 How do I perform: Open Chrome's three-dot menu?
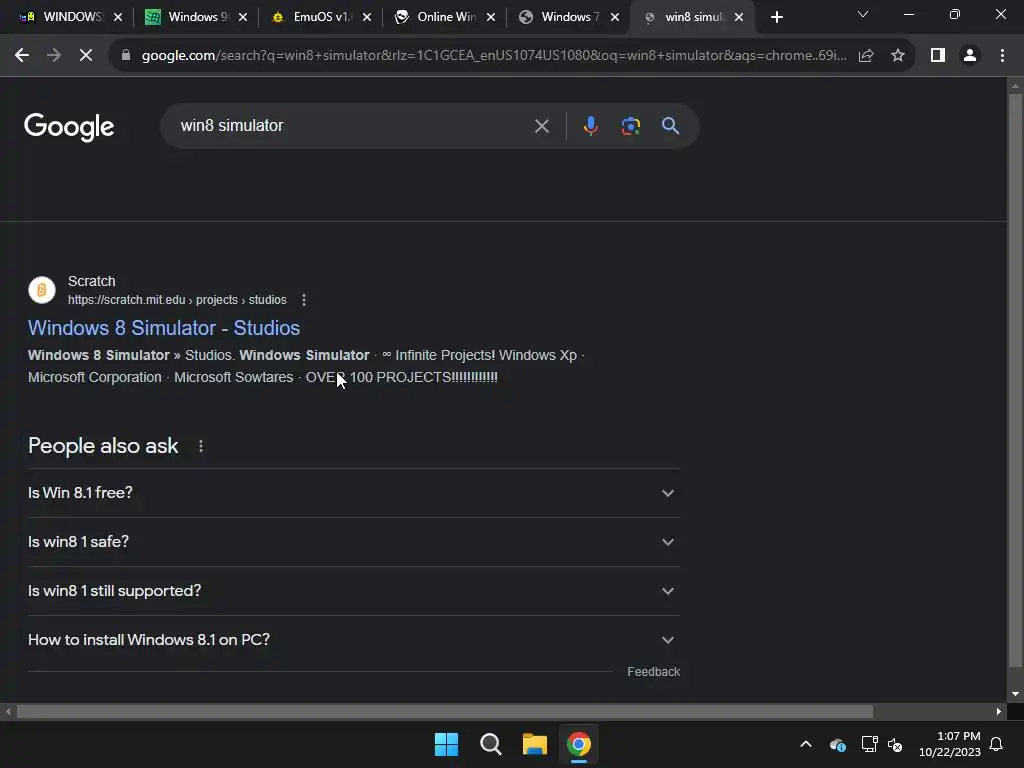(x=1002, y=56)
